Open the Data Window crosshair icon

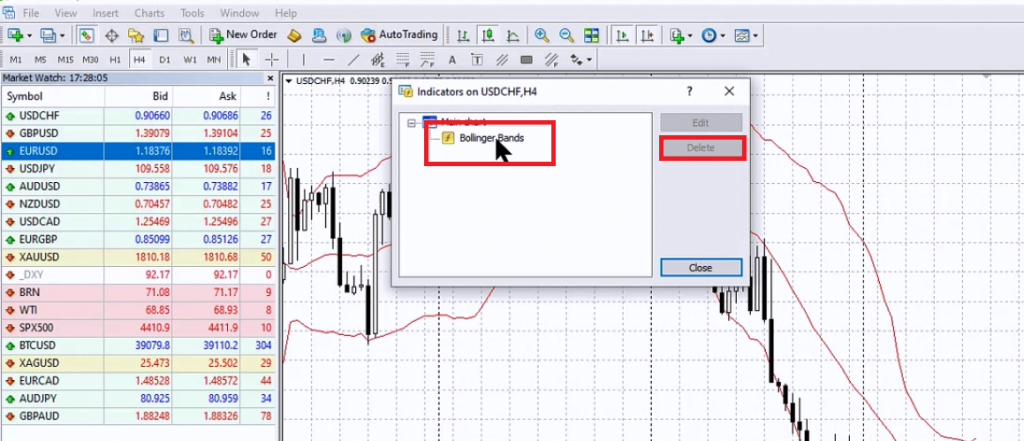[x=112, y=35]
